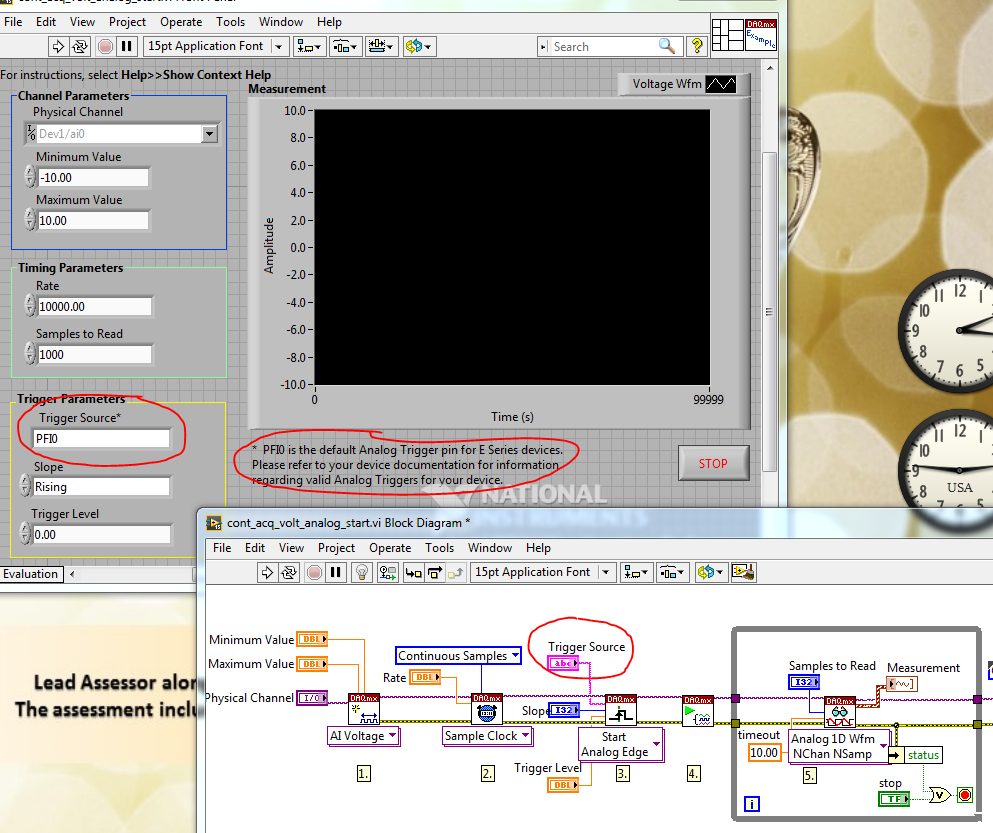Screen dimensions: 993x833
Task: Click Context Help question mark icon
Action: 697,46
